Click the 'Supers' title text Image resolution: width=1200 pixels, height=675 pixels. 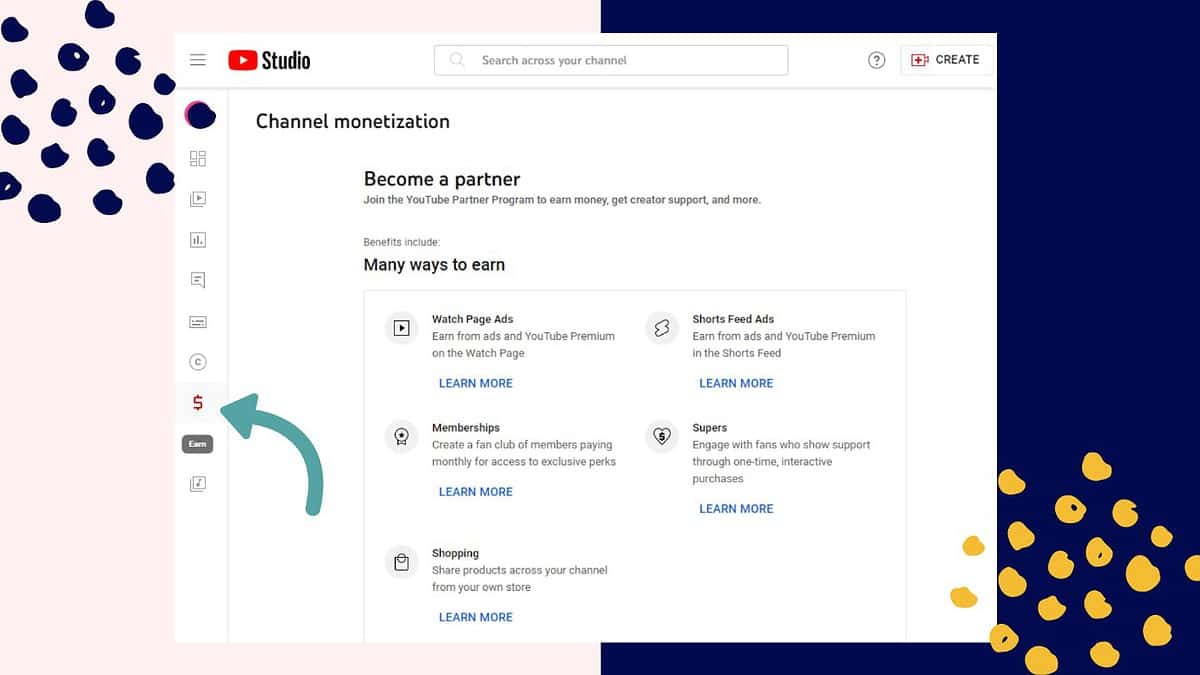coord(710,427)
